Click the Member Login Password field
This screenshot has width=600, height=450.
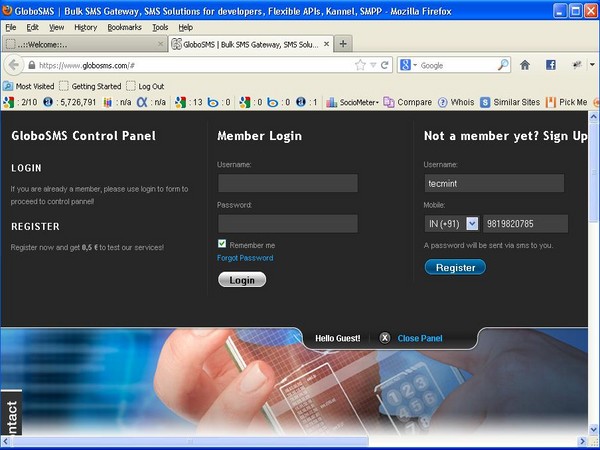coord(288,223)
